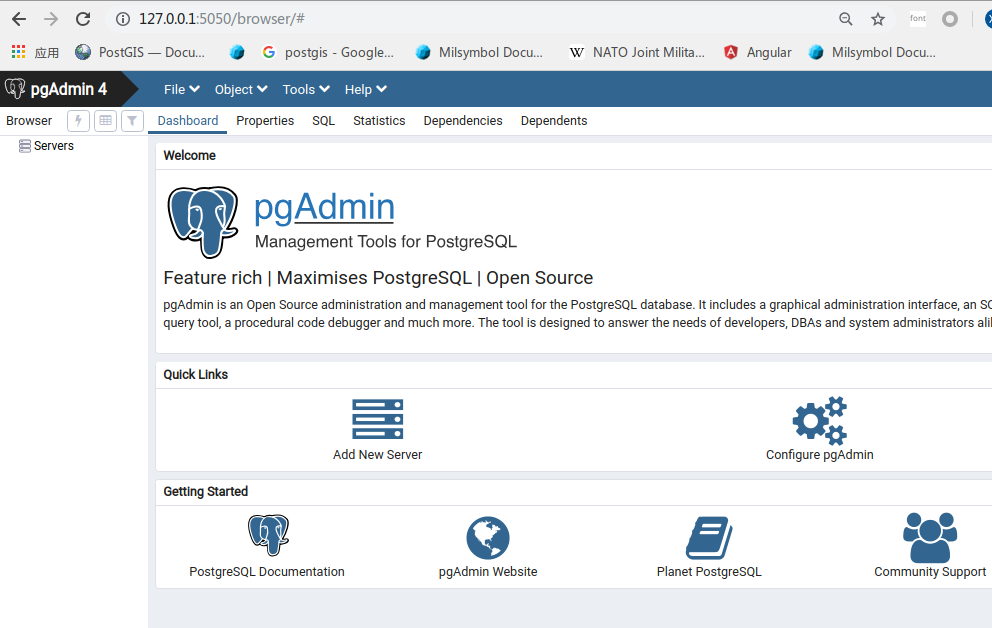Viewport: 992px width, 628px height.
Task: Open the Help menu
Action: coord(366,89)
